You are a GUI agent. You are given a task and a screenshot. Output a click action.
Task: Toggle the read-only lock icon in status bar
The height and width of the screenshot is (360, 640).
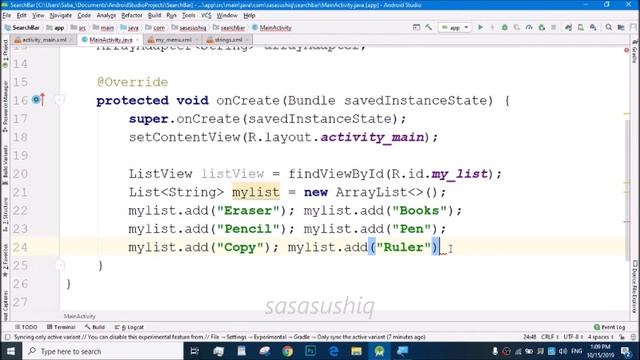point(622,337)
